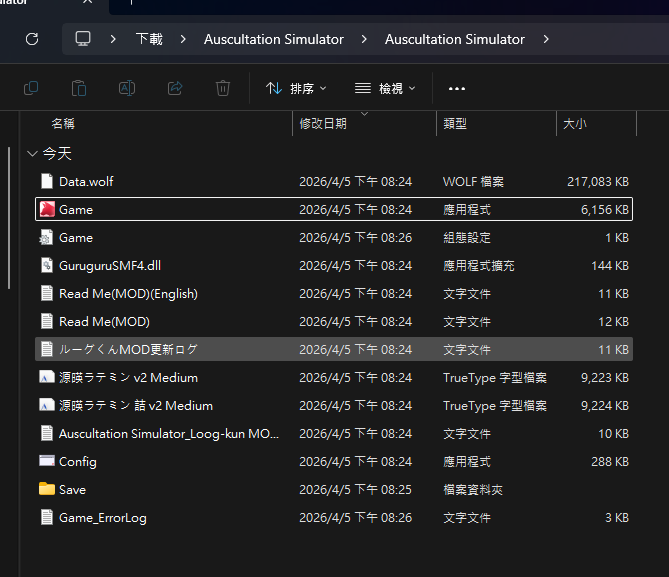669x577 pixels.
Task: Click the Refresh icon in address bar
Action: pyautogui.click(x=32, y=39)
